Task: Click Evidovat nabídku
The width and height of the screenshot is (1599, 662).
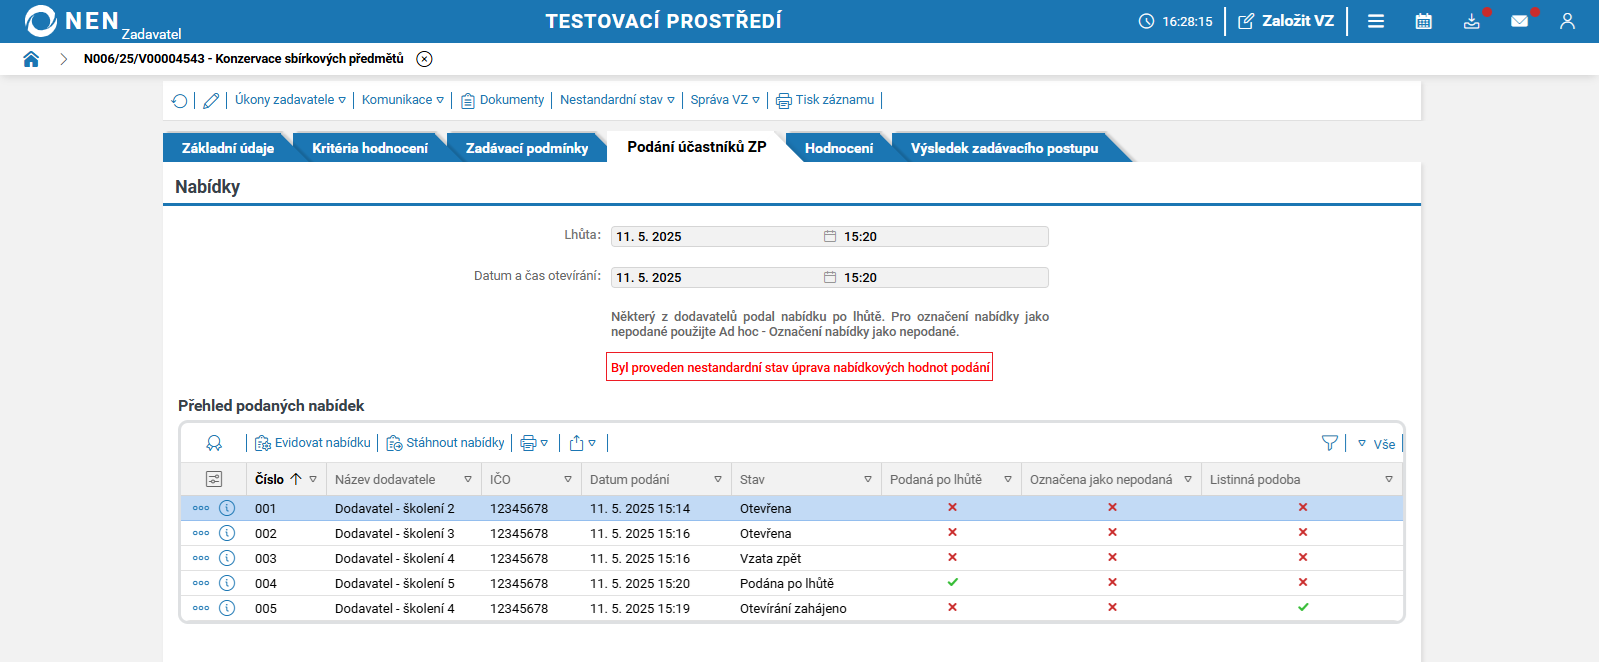Action: (x=313, y=443)
